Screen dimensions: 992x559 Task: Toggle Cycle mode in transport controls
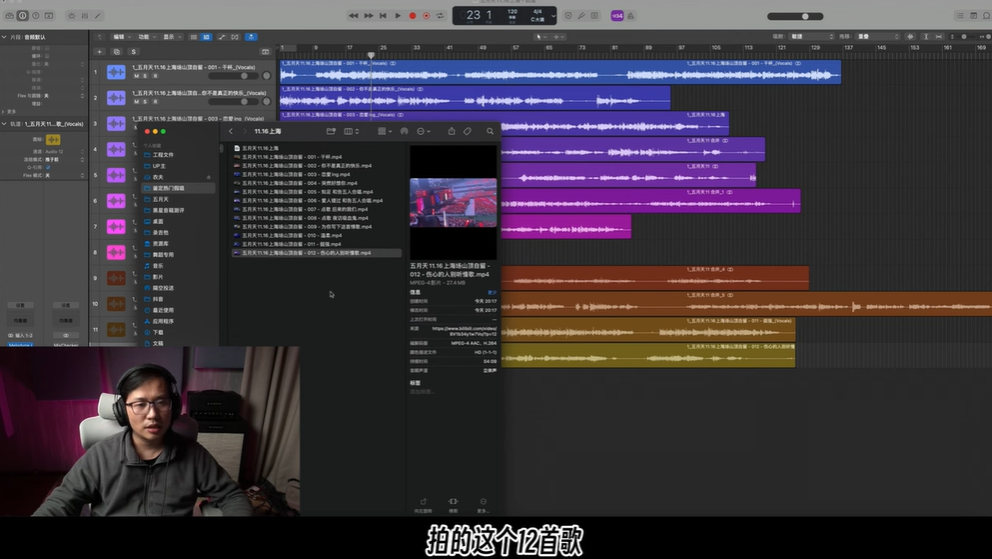coord(440,16)
